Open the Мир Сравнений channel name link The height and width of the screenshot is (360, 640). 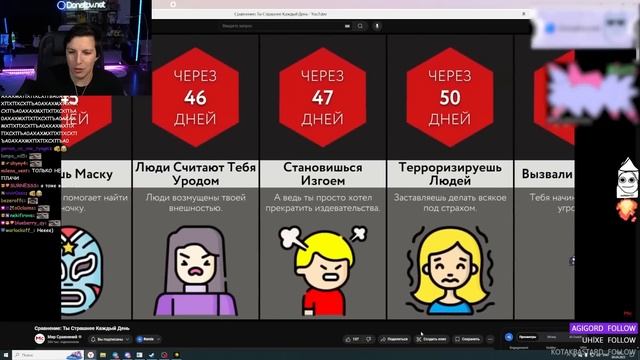(62, 337)
